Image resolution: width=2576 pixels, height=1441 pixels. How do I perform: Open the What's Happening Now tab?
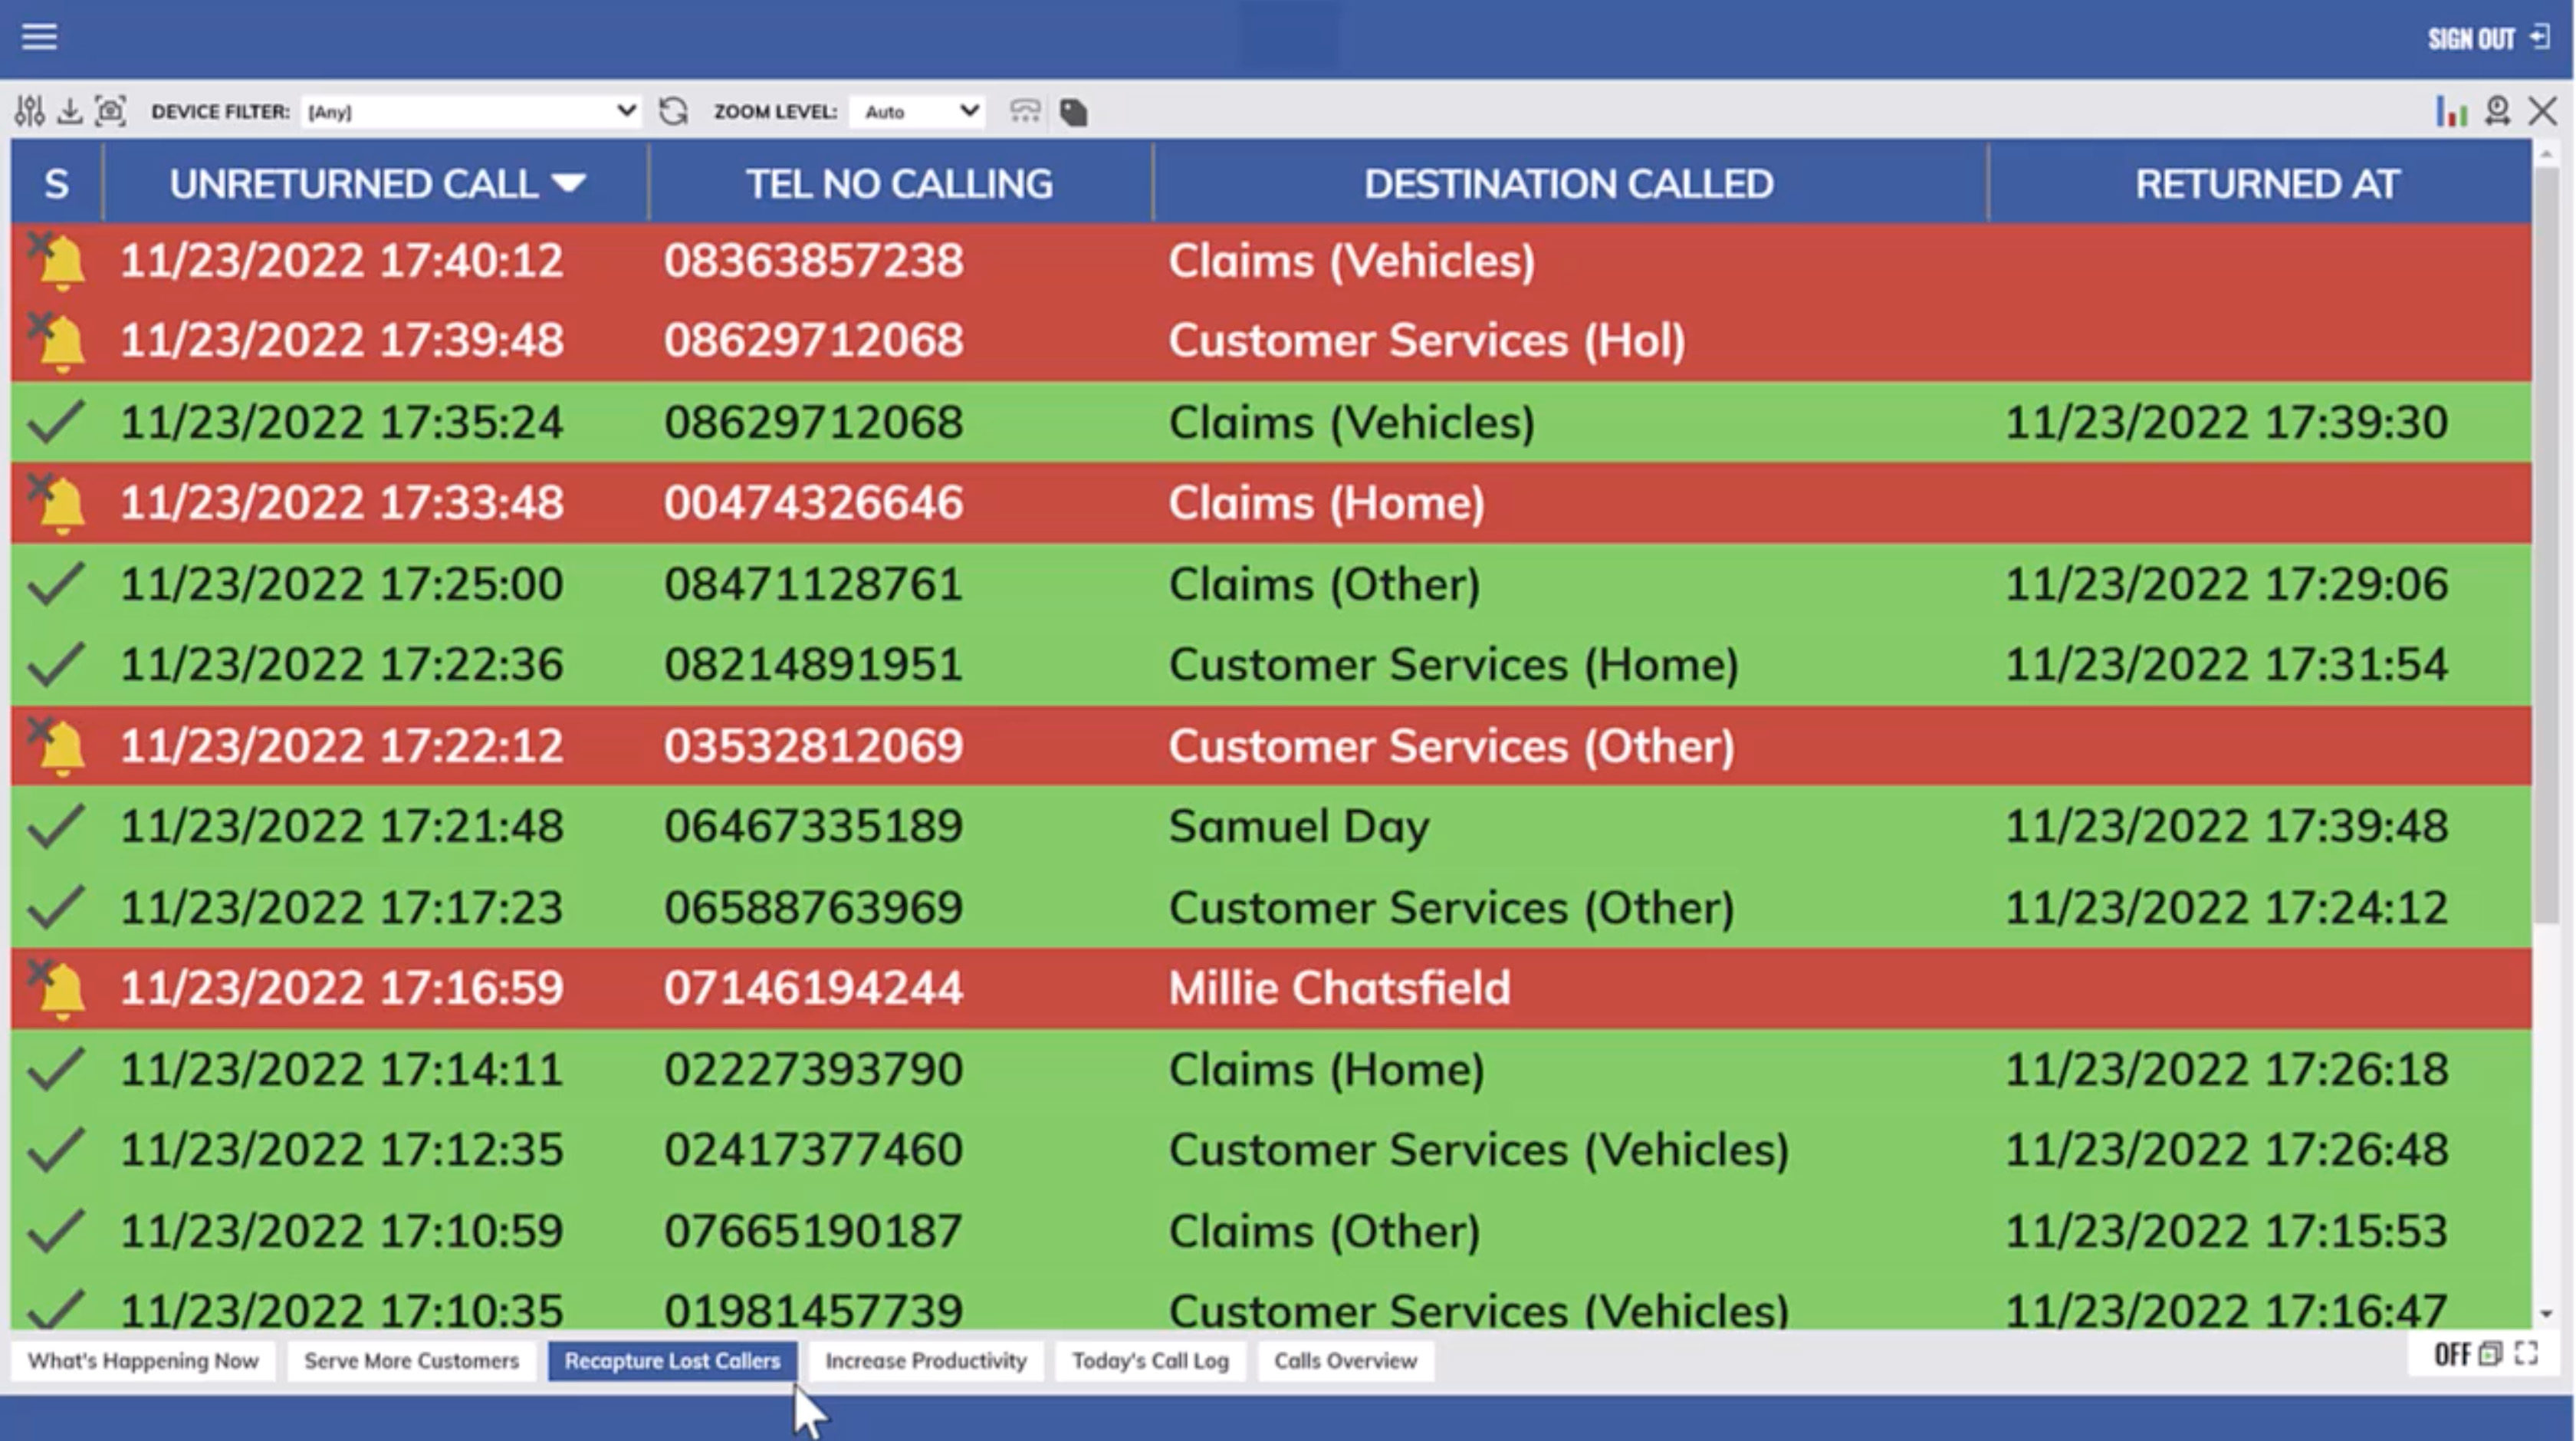click(x=143, y=1361)
